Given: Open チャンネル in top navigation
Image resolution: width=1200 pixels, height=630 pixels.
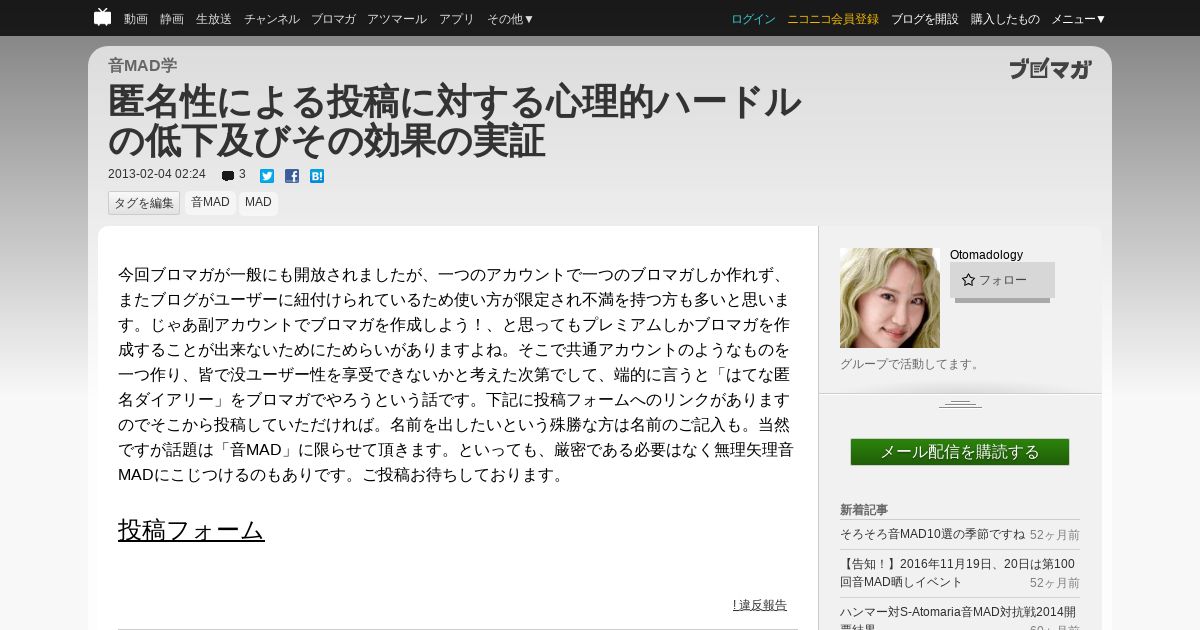Looking at the screenshot, I should tap(271, 19).
